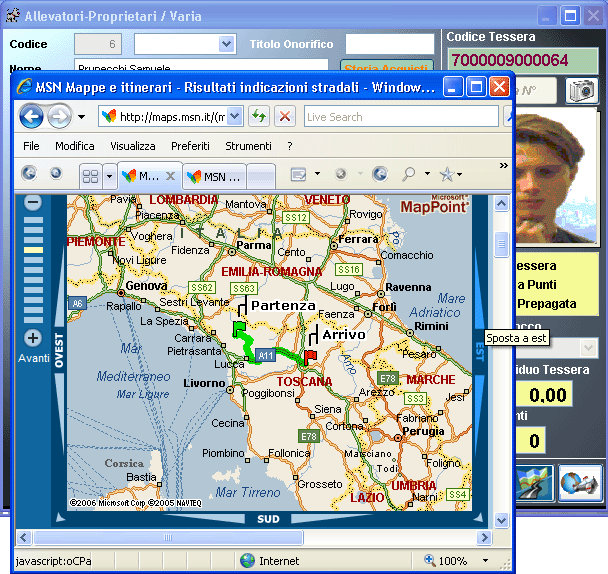This screenshot has height=574, width=608.
Task: Click the window/page toolbar icon
Action: (x=298, y=175)
